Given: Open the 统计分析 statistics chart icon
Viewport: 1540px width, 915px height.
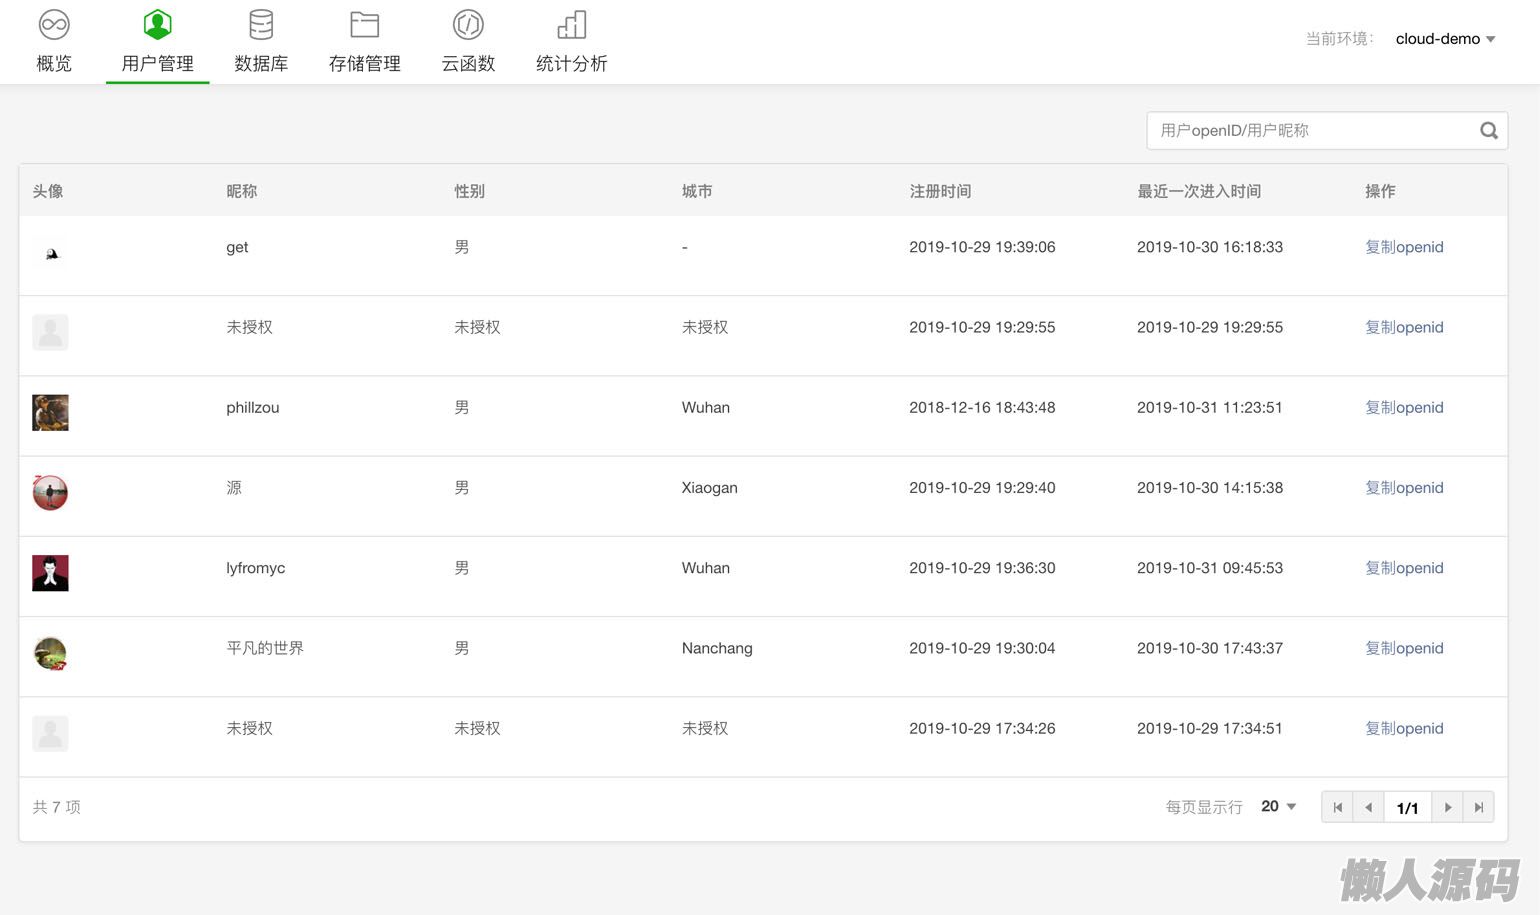Looking at the screenshot, I should 571,24.
